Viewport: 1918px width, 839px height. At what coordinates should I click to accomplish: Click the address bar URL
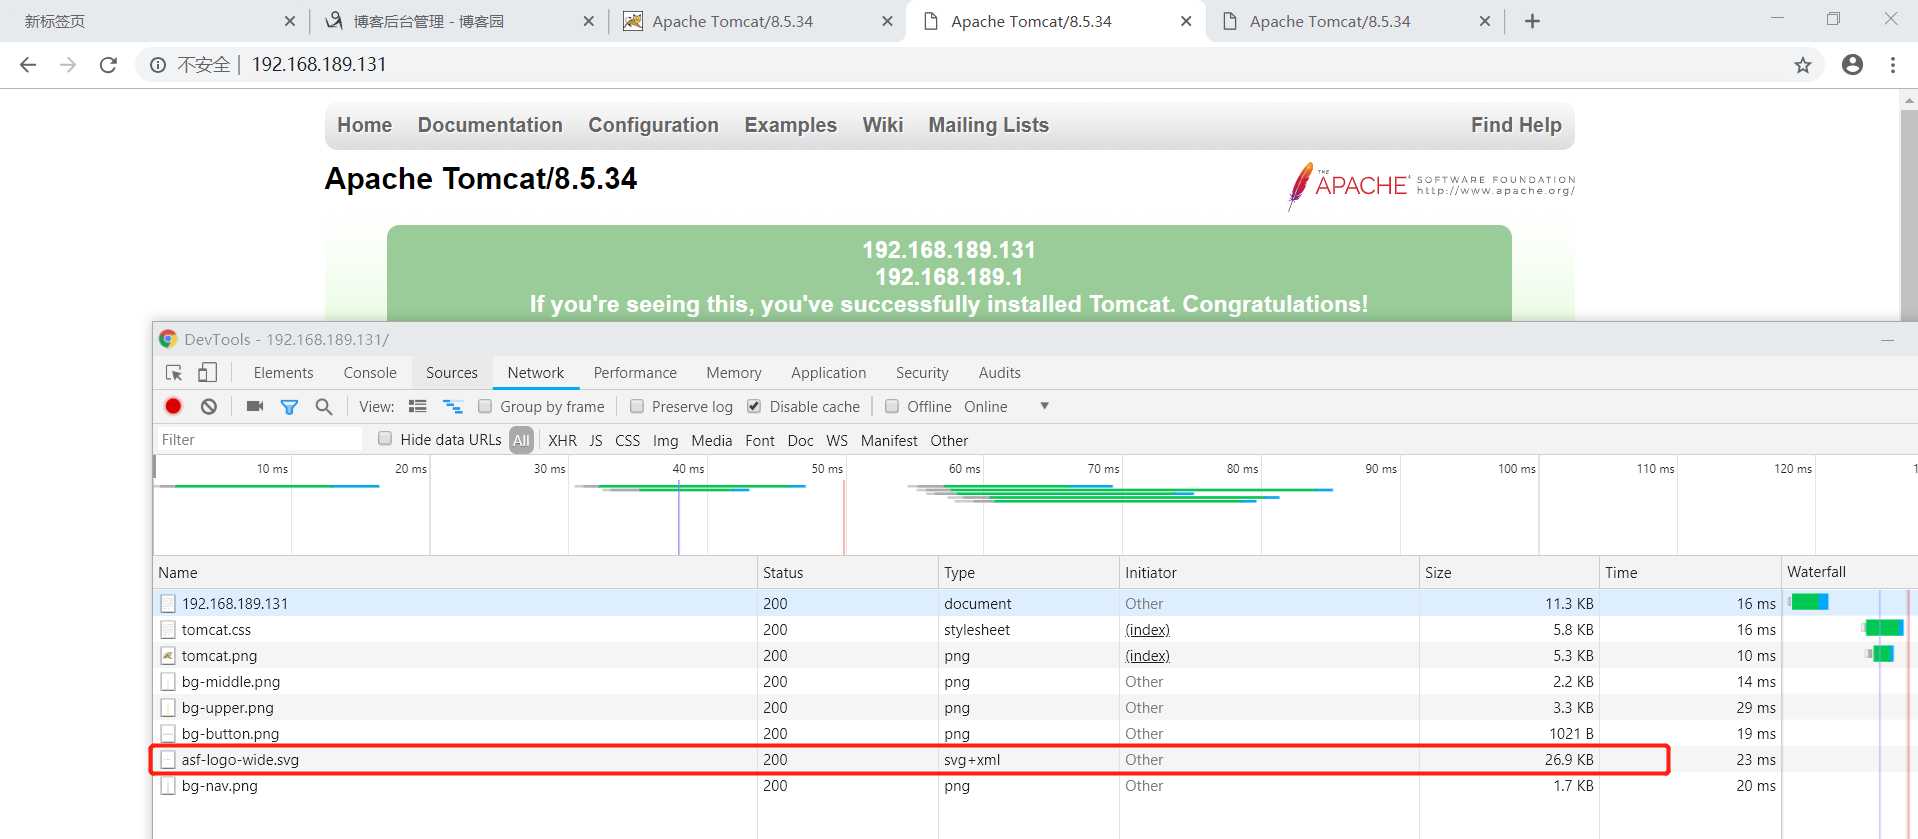(x=319, y=65)
